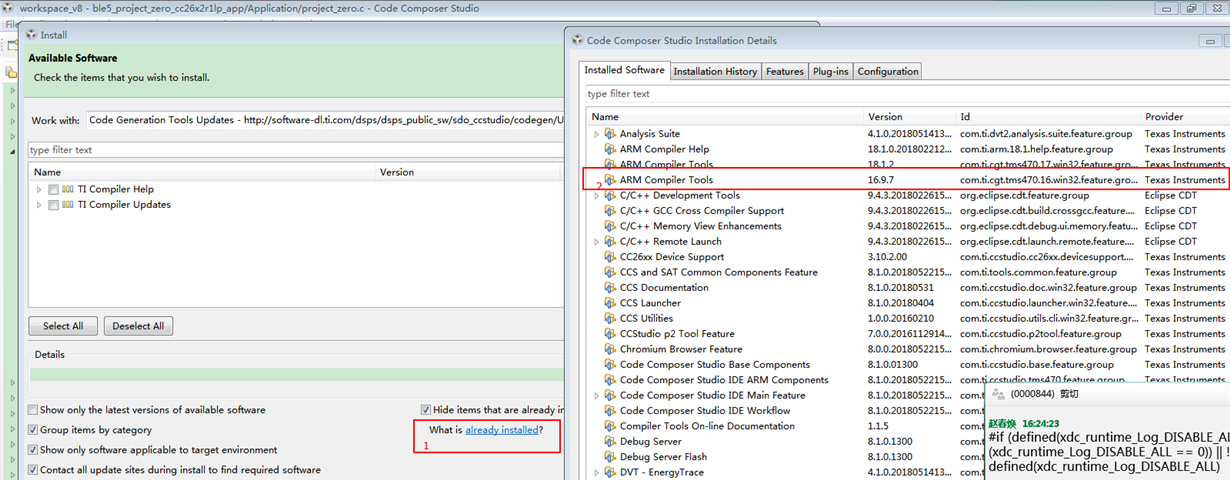Image resolution: width=1230 pixels, height=480 pixels.
Task: Click the Id column header
Action: click(1049, 117)
